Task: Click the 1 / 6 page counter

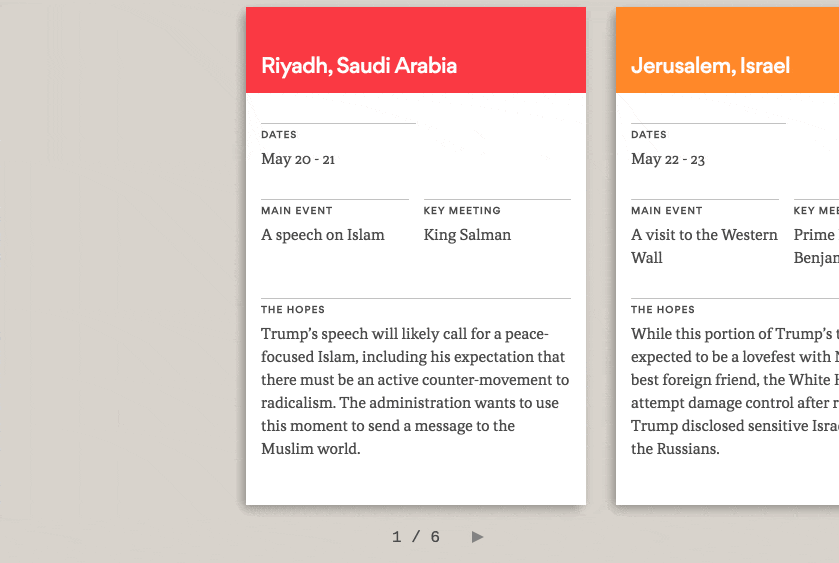Action: 416,537
